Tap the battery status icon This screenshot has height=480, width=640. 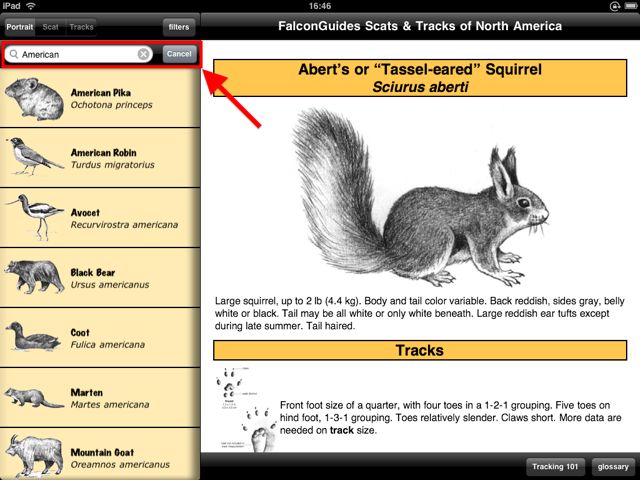click(630, 6)
